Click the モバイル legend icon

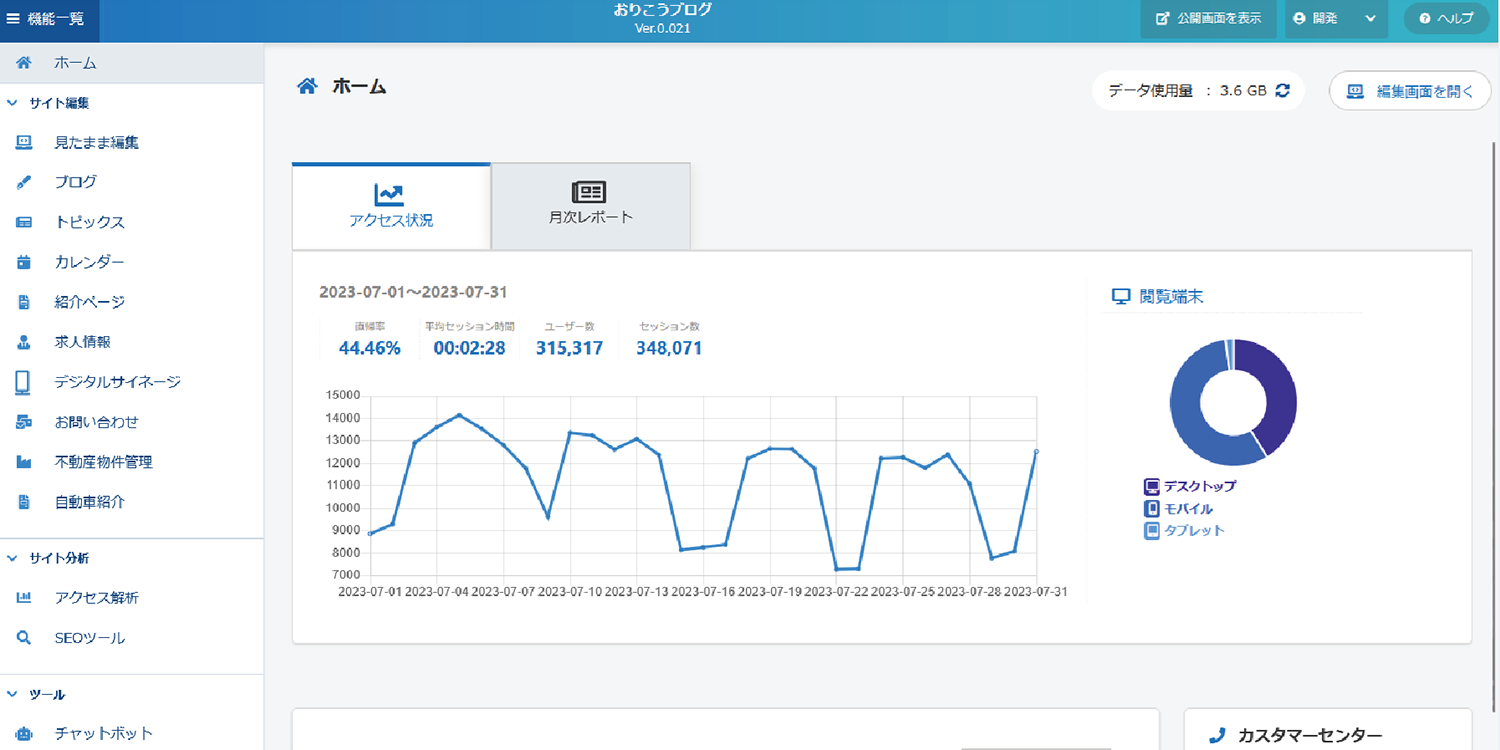point(1151,509)
